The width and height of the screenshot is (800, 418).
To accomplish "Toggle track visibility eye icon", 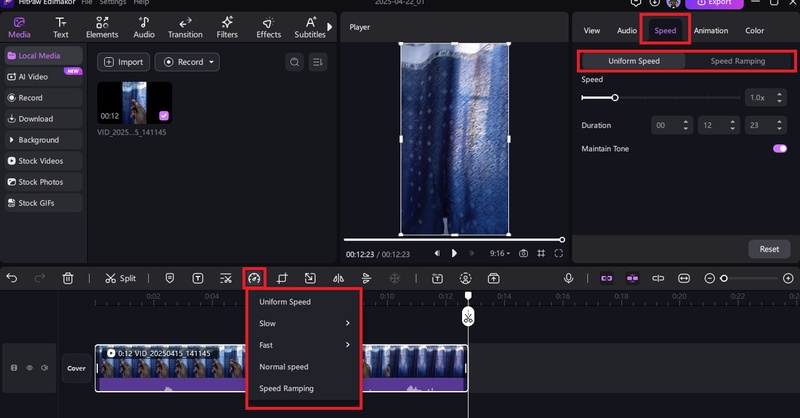I will click(30, 368).
